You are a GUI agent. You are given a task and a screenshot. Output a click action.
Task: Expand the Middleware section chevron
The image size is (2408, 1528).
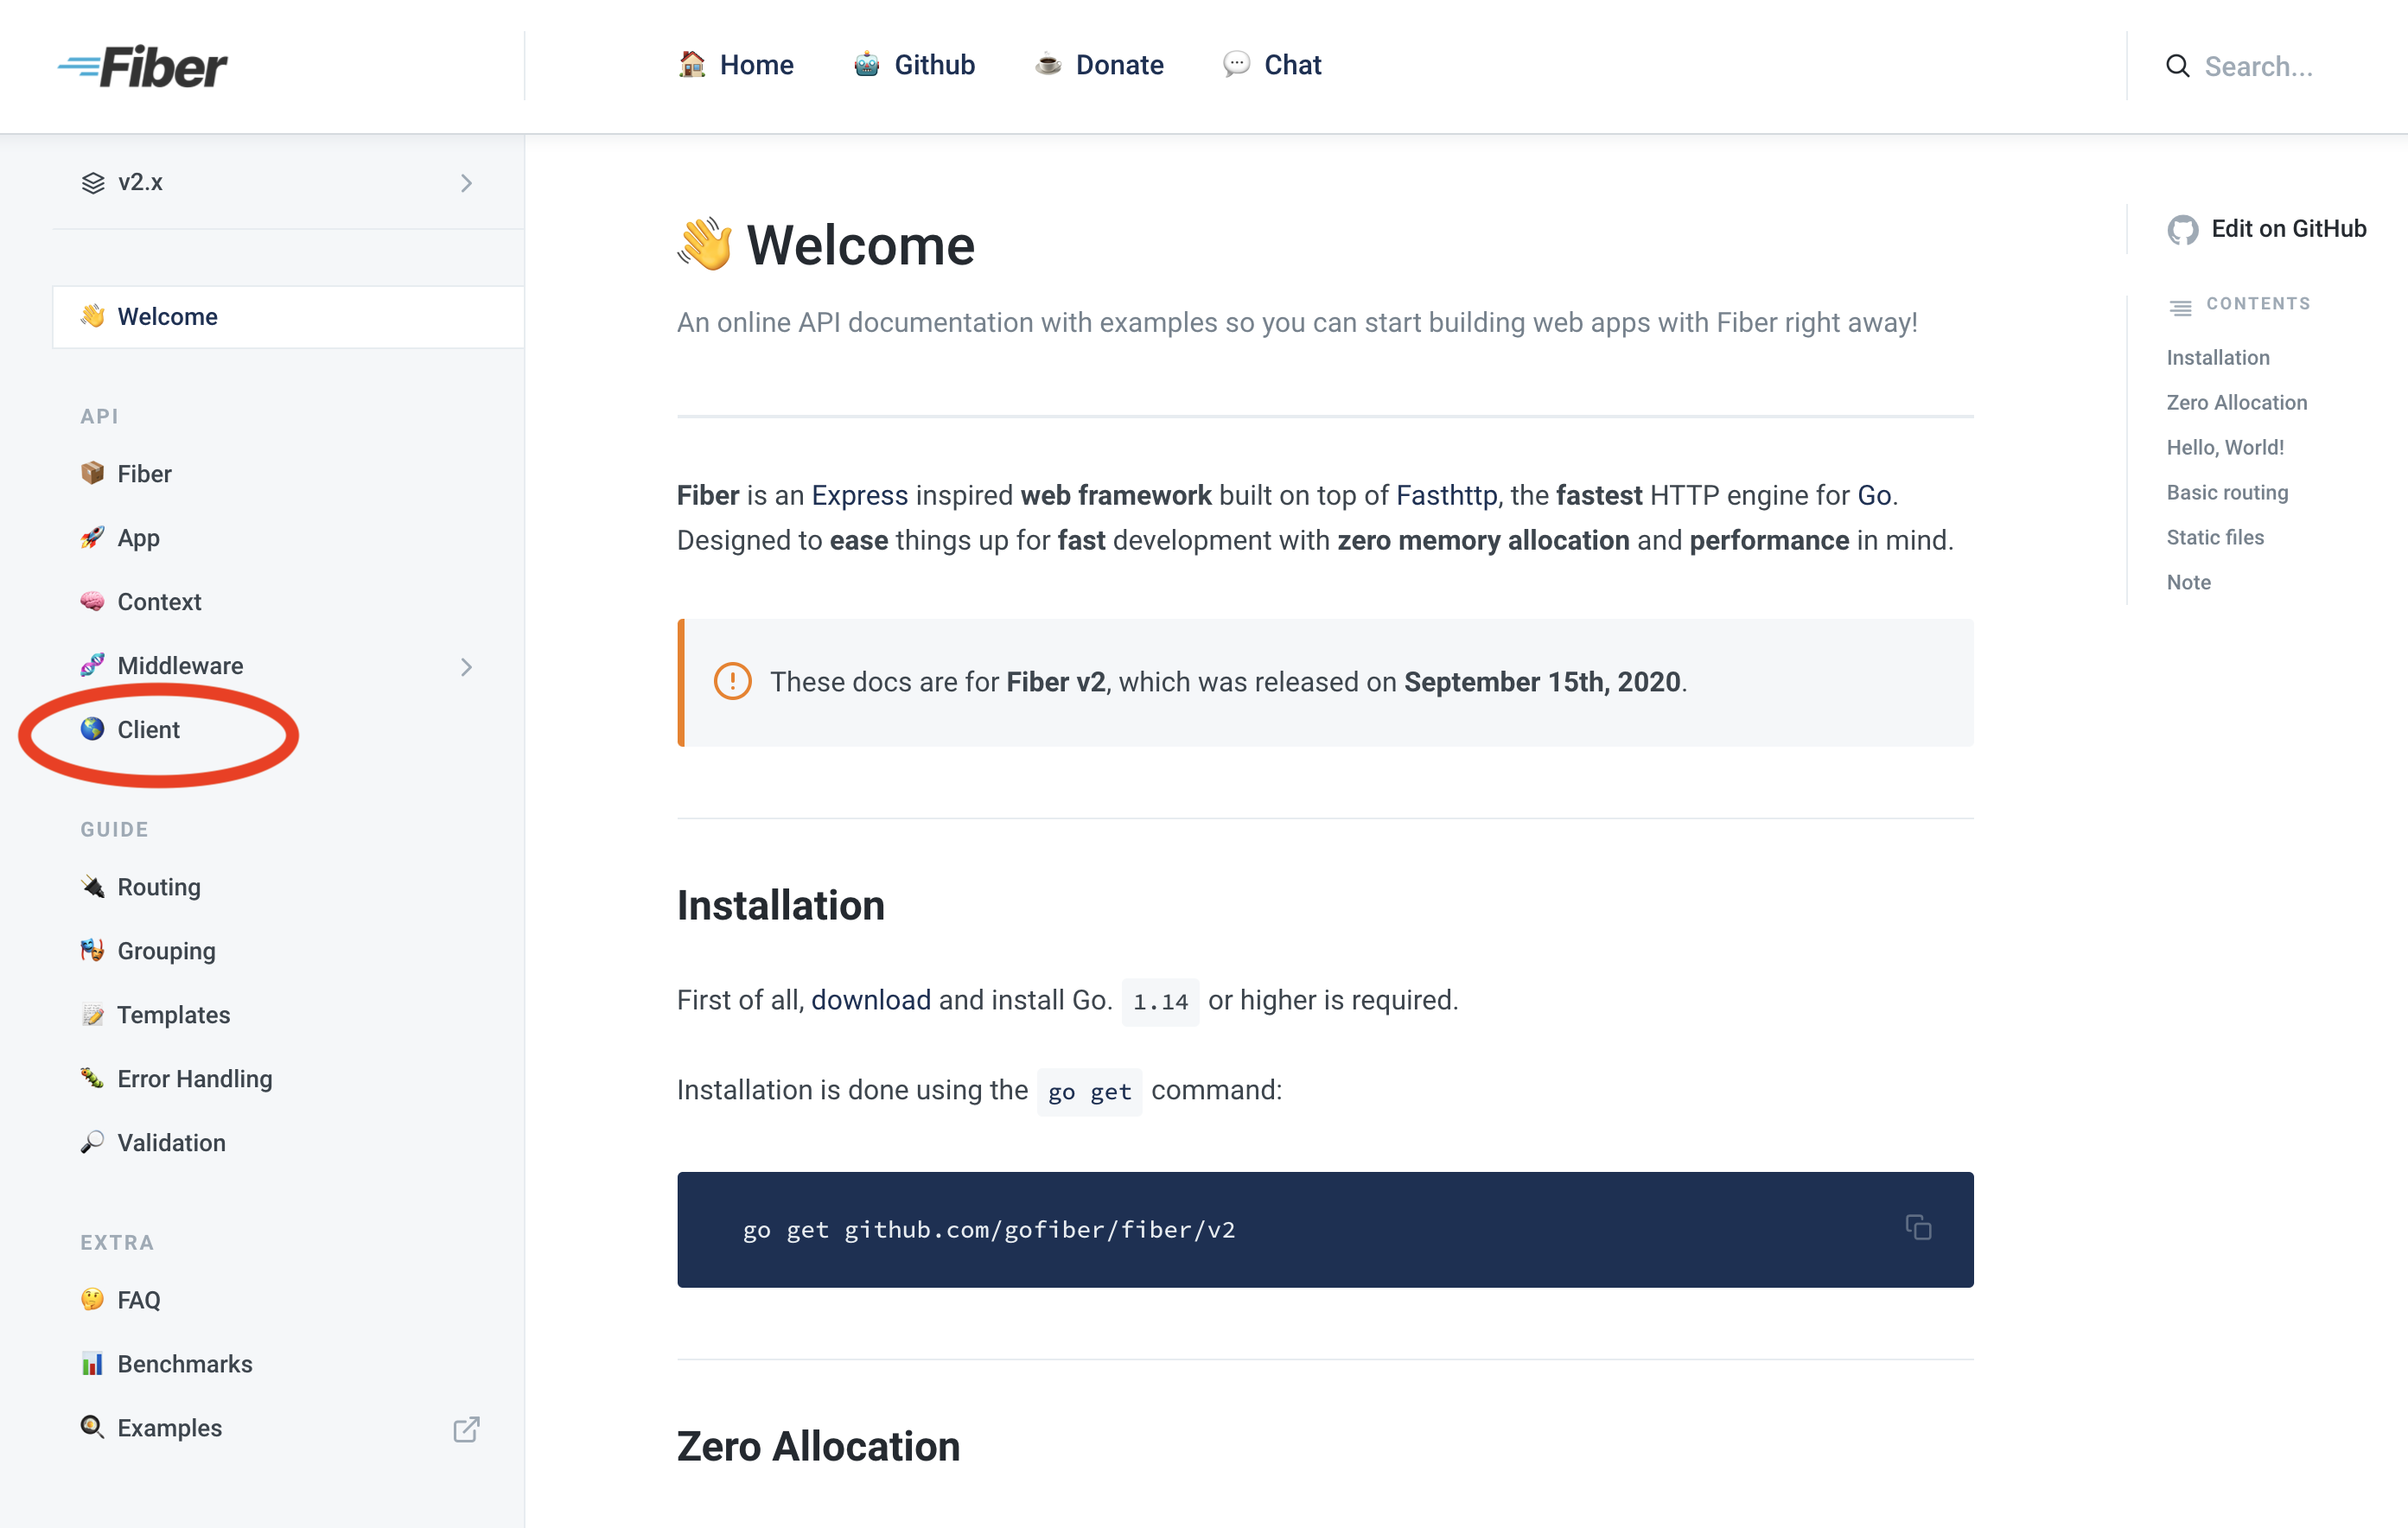click(x=466, y=666)
